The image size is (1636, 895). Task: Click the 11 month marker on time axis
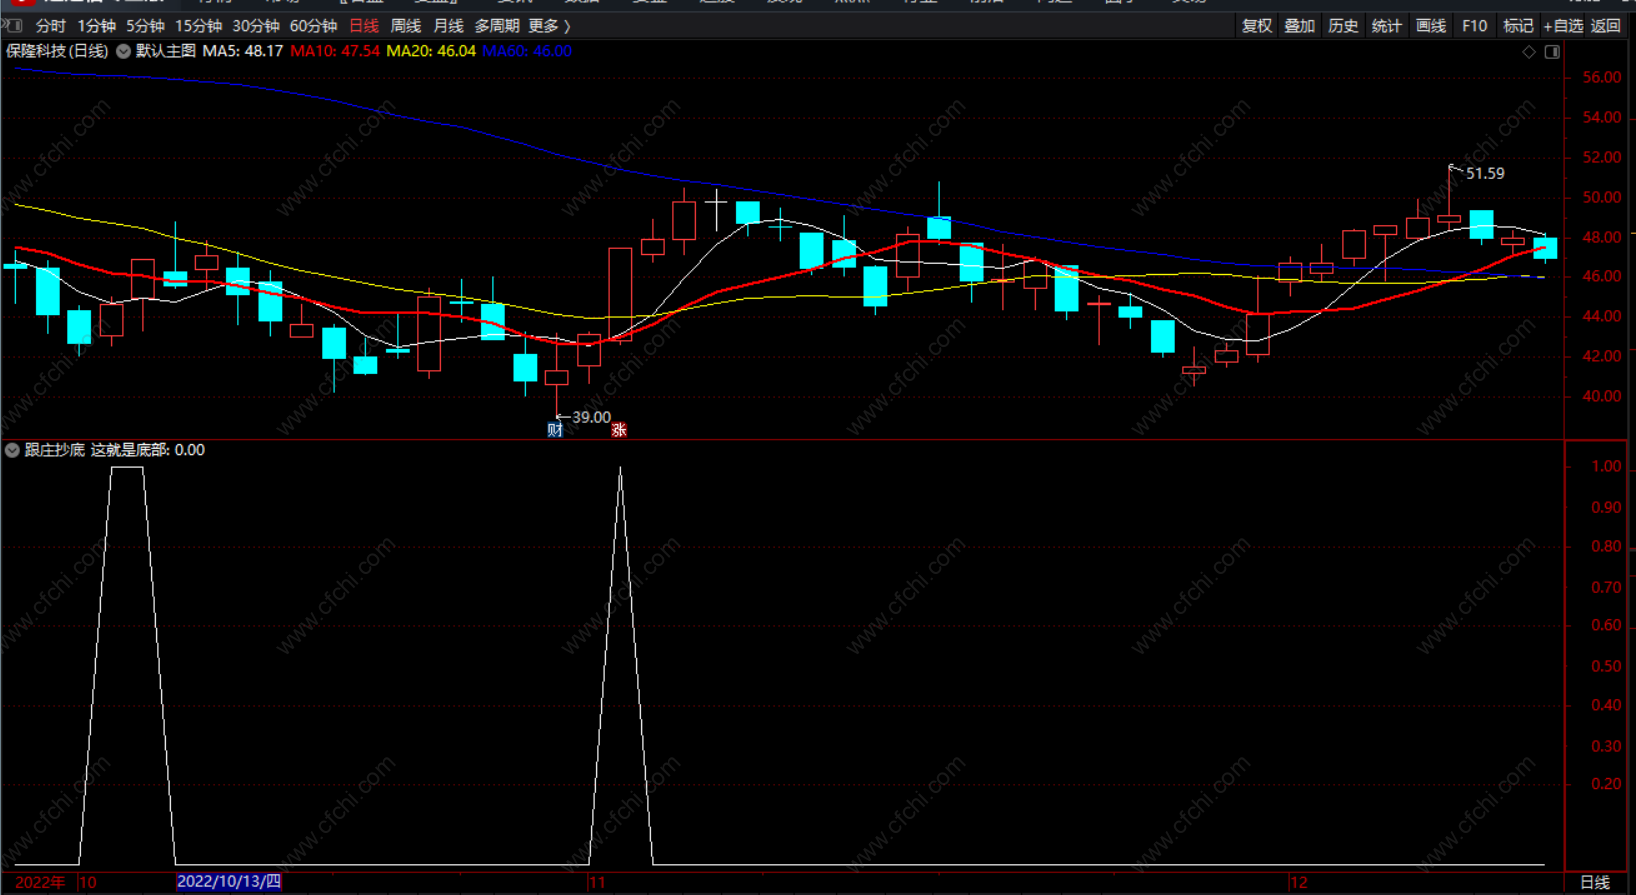[597, 883]
